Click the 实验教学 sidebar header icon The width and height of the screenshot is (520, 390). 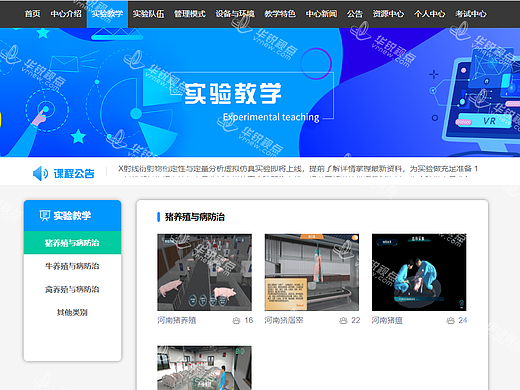(45, 216)
